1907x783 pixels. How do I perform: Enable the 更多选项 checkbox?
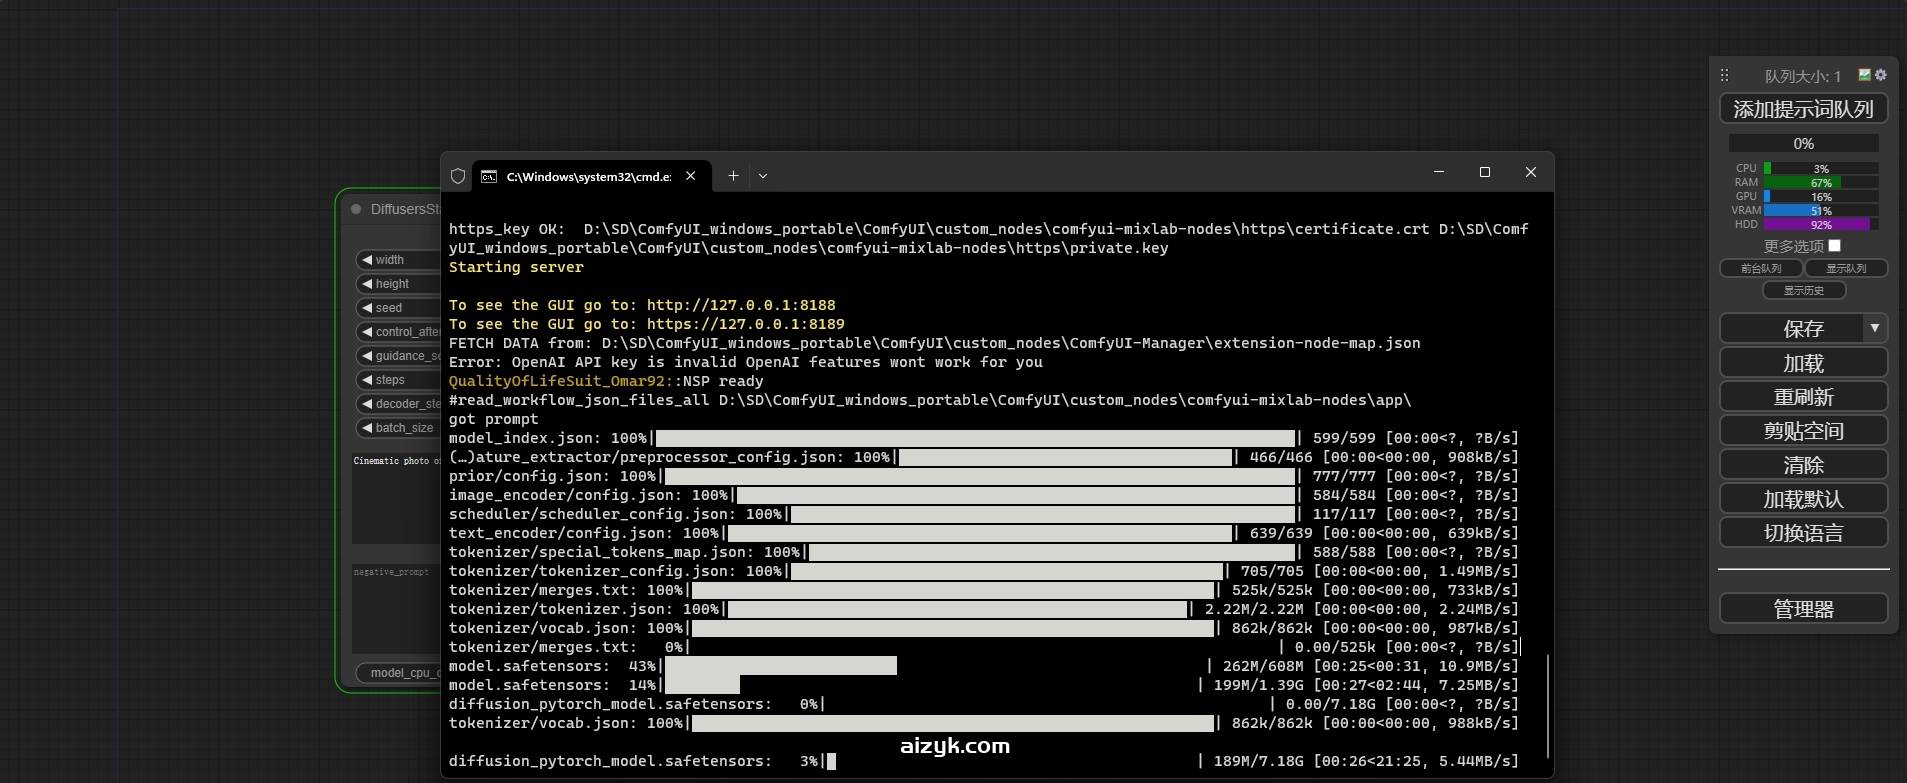[1834, 246]
